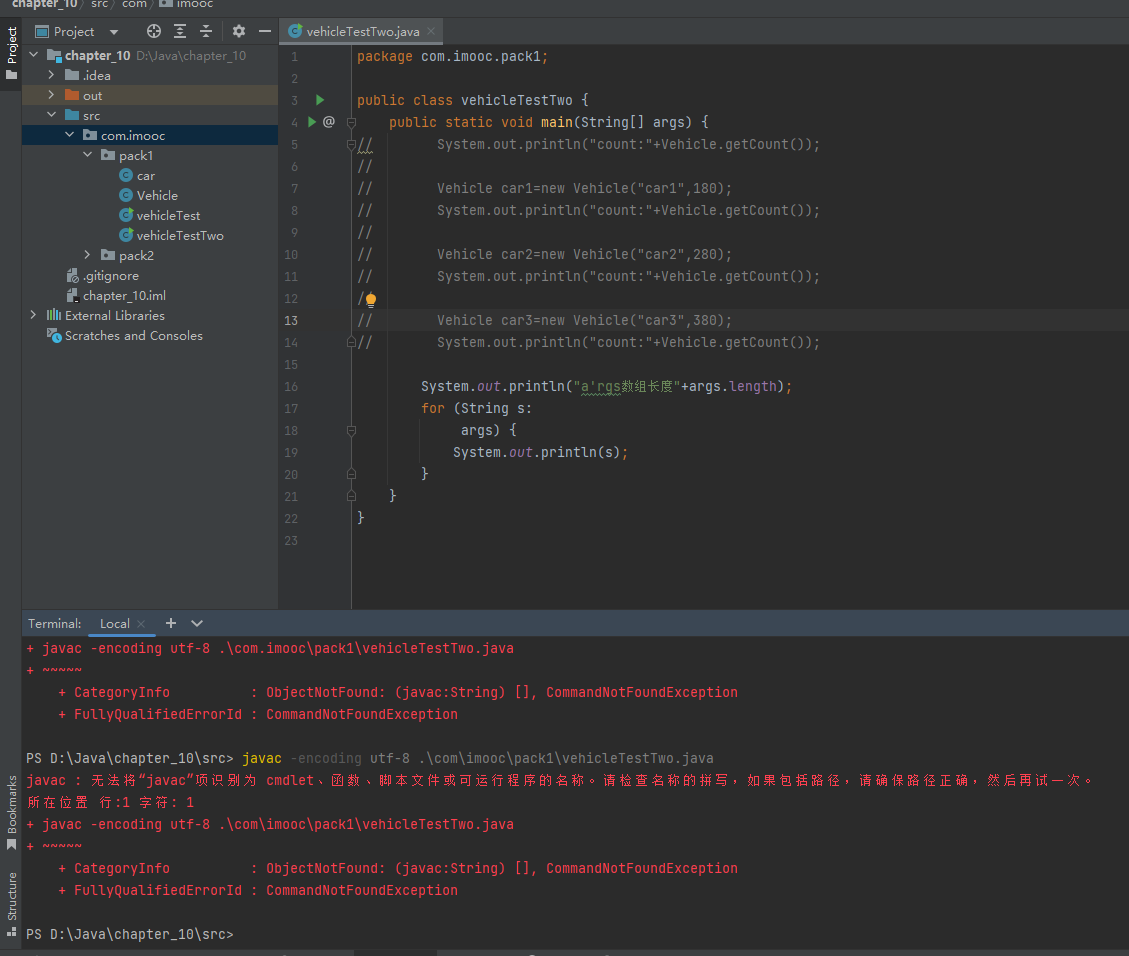Open Project panel gear options
The height and width of the screenshot is (956, 1129).
[x=238, y=31]
